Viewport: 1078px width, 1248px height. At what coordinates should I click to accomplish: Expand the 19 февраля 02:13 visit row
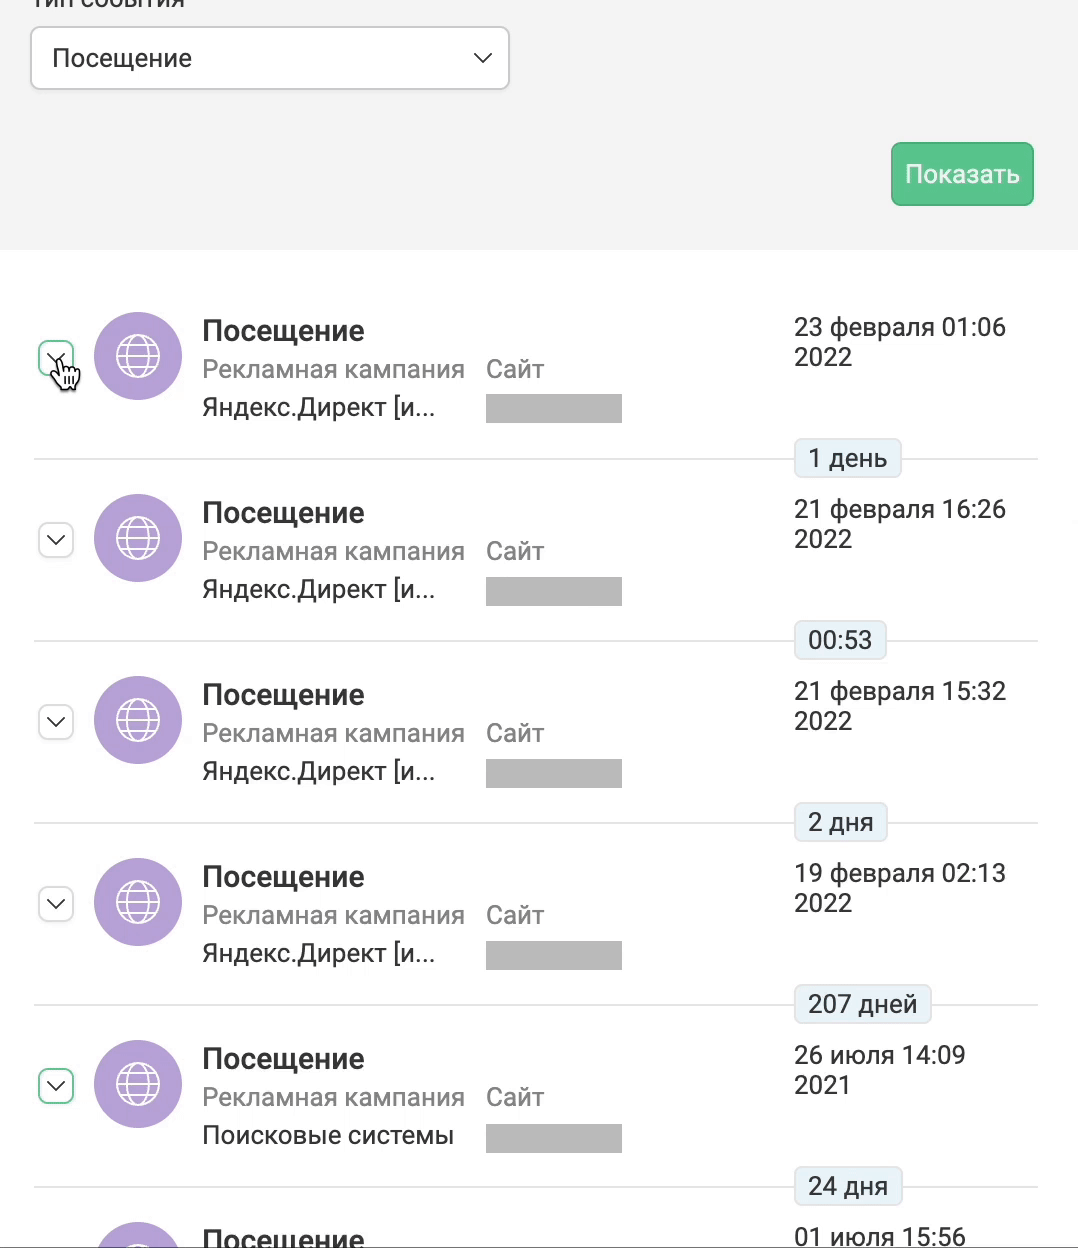[x=56, y=904]
